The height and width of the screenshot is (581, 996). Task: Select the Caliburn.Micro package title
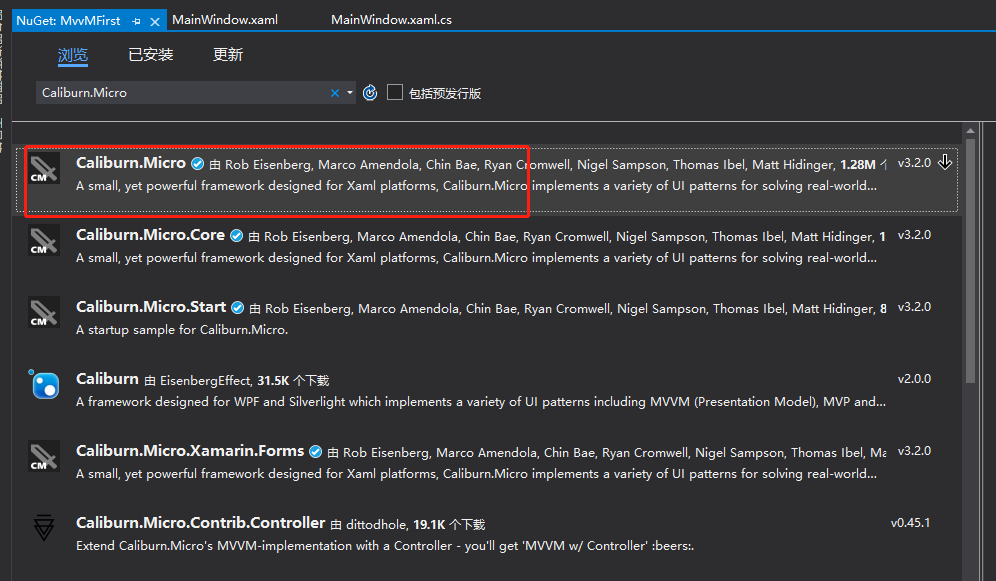(x=131, y=163)
